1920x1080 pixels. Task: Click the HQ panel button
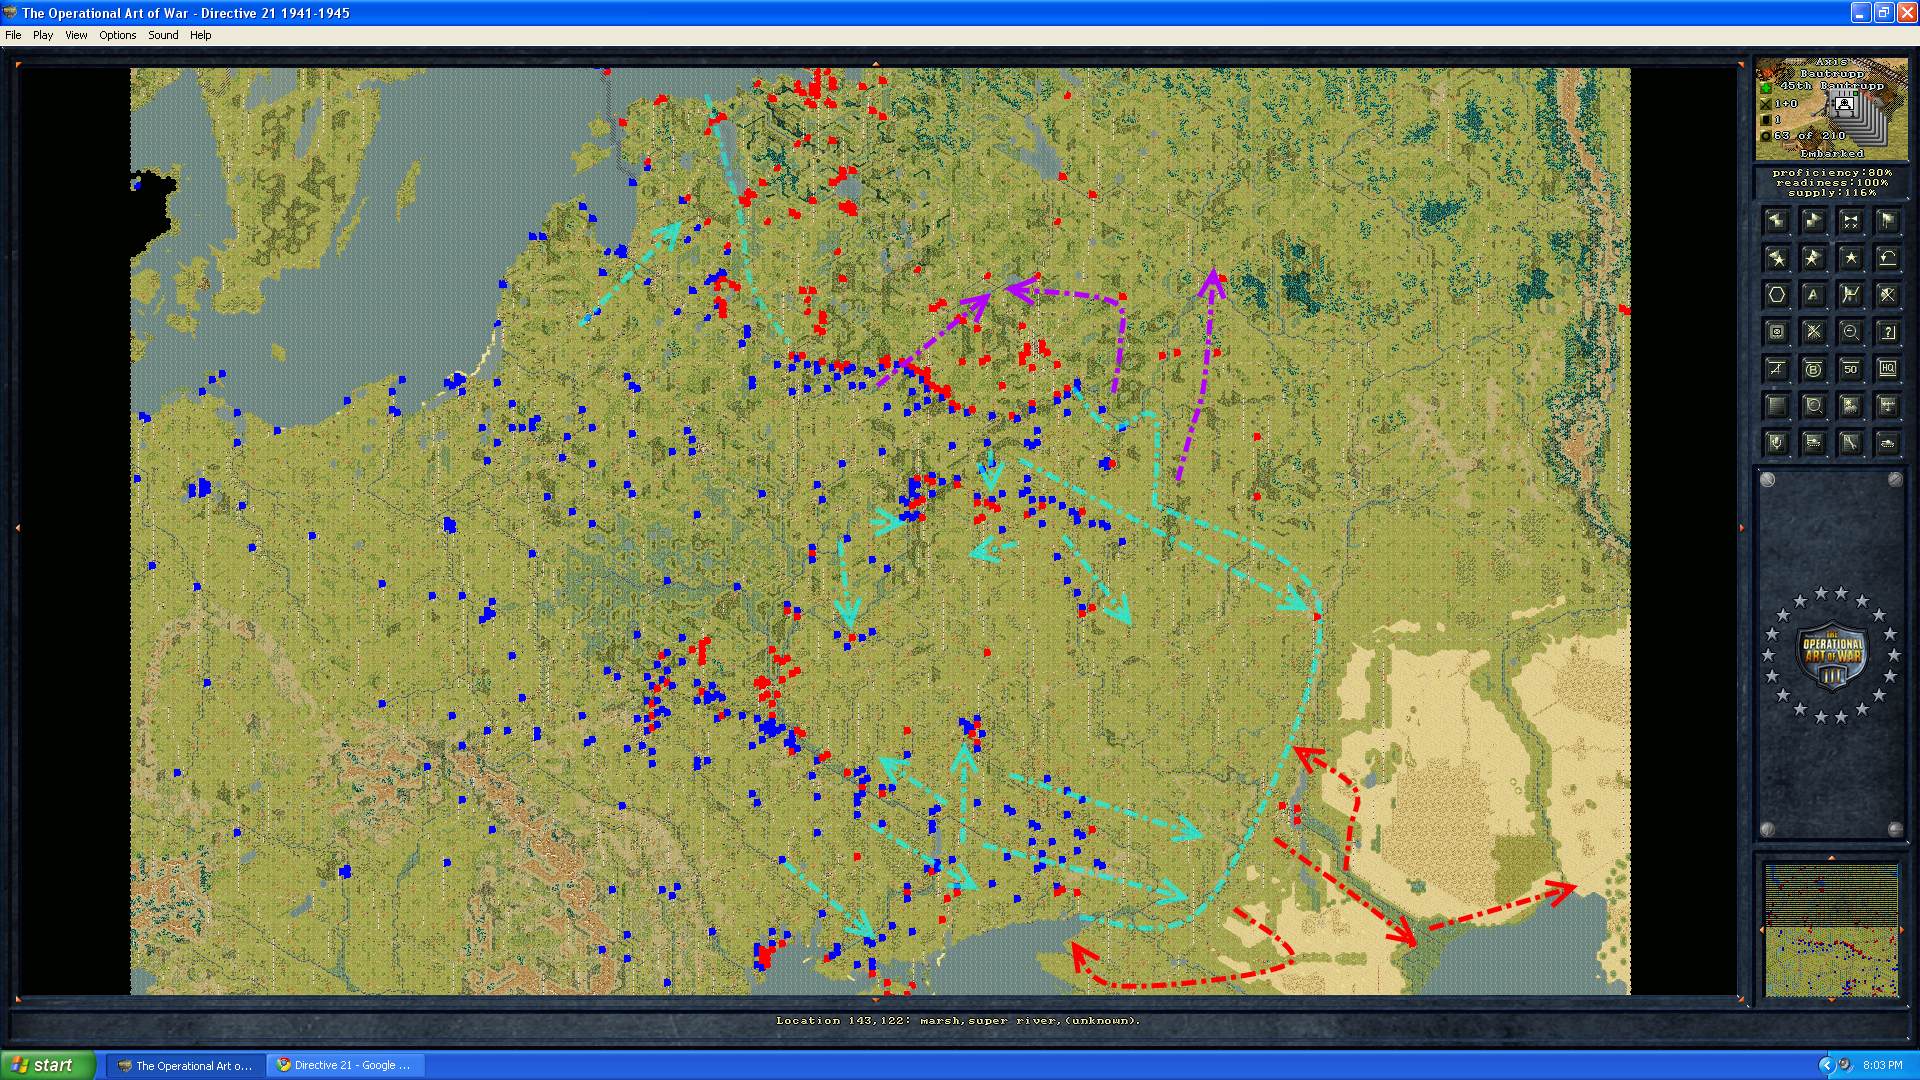click(1887, 368)
